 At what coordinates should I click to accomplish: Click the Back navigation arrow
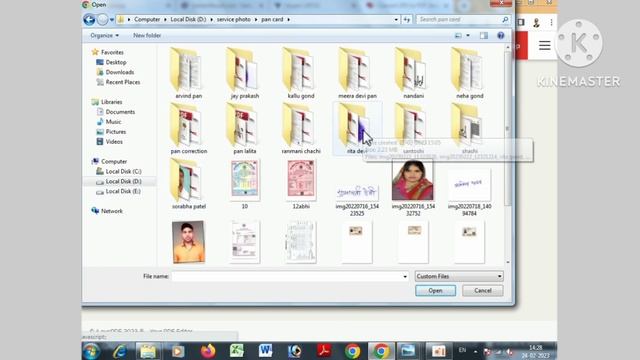coord(89,19)
